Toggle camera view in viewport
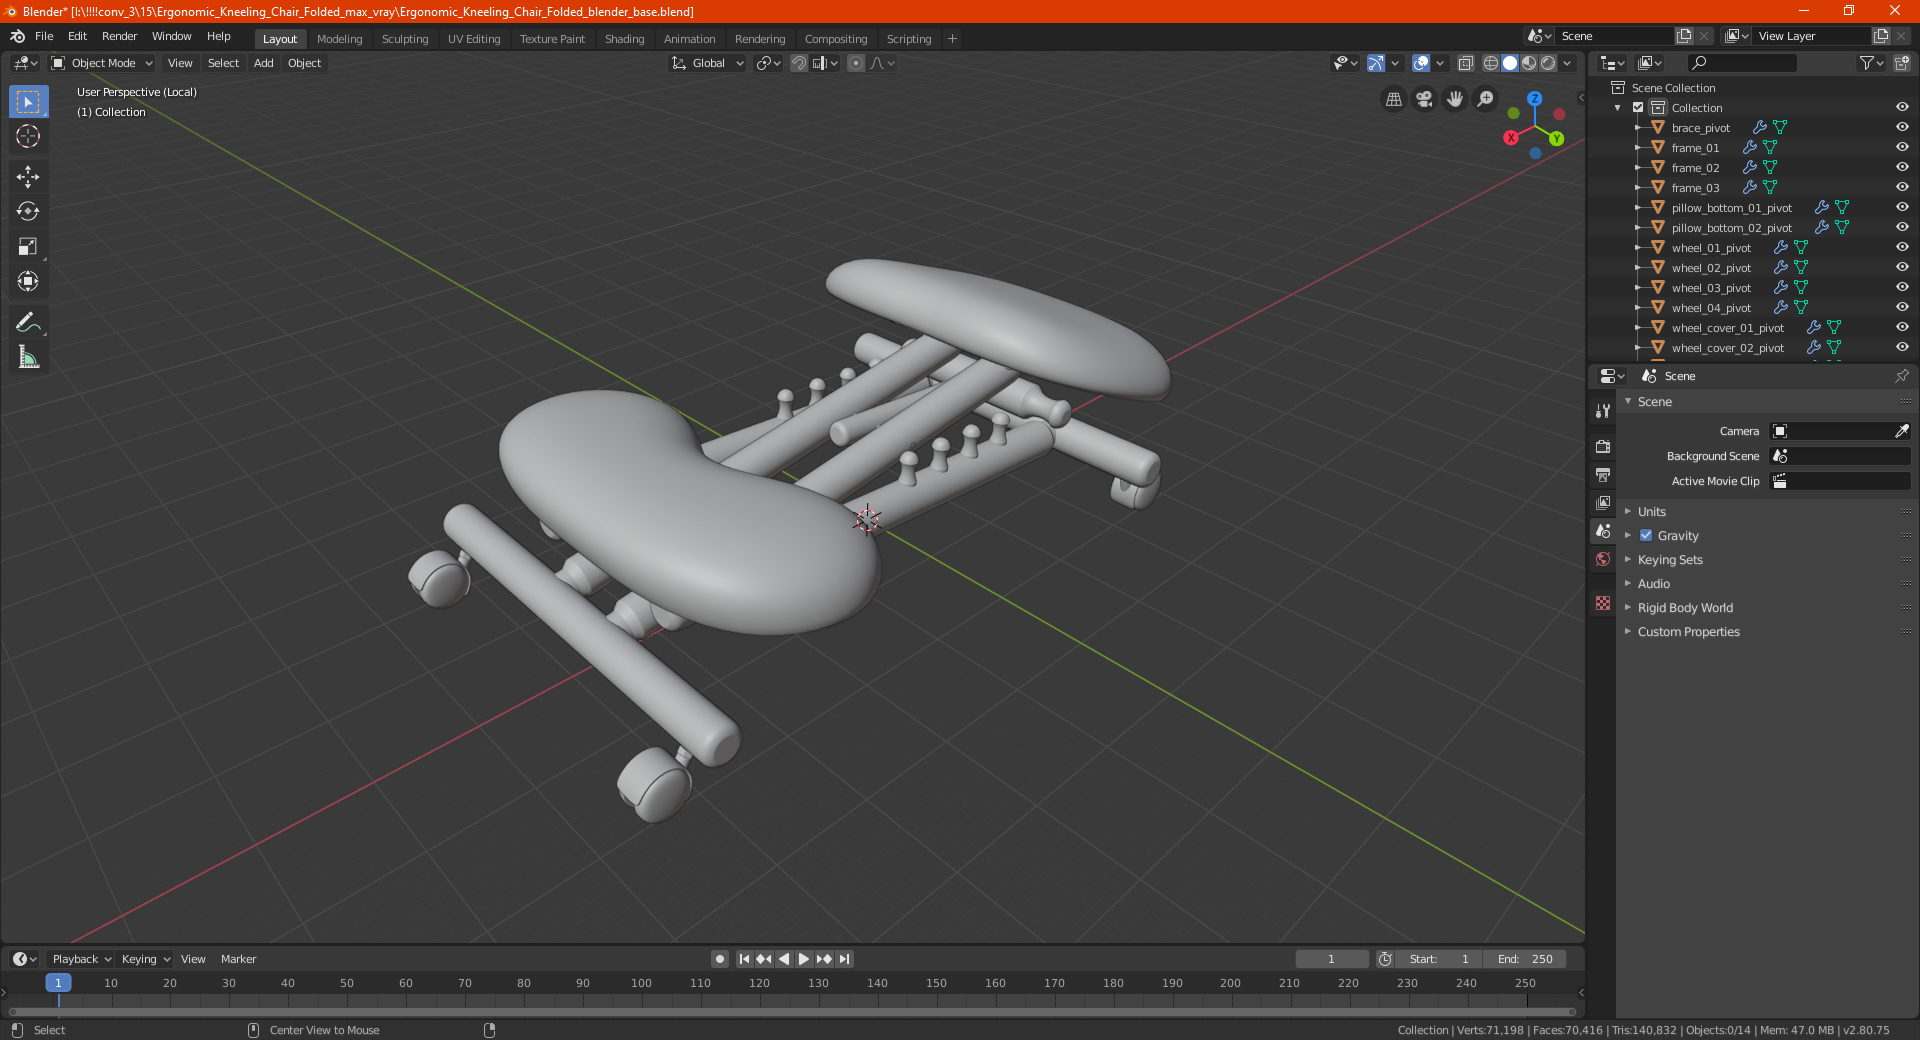This screenshot has width=1920, height=1040. coord(1424,99)
